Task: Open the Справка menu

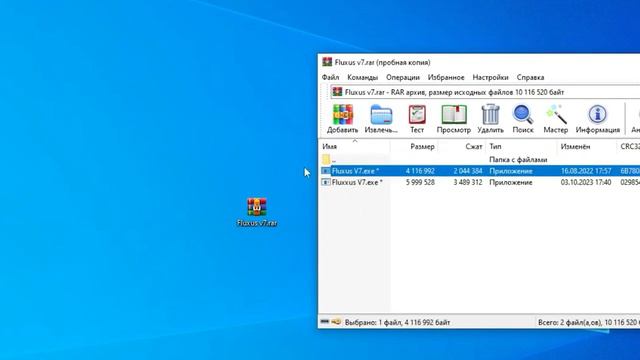Action: (x=530, y=77)
